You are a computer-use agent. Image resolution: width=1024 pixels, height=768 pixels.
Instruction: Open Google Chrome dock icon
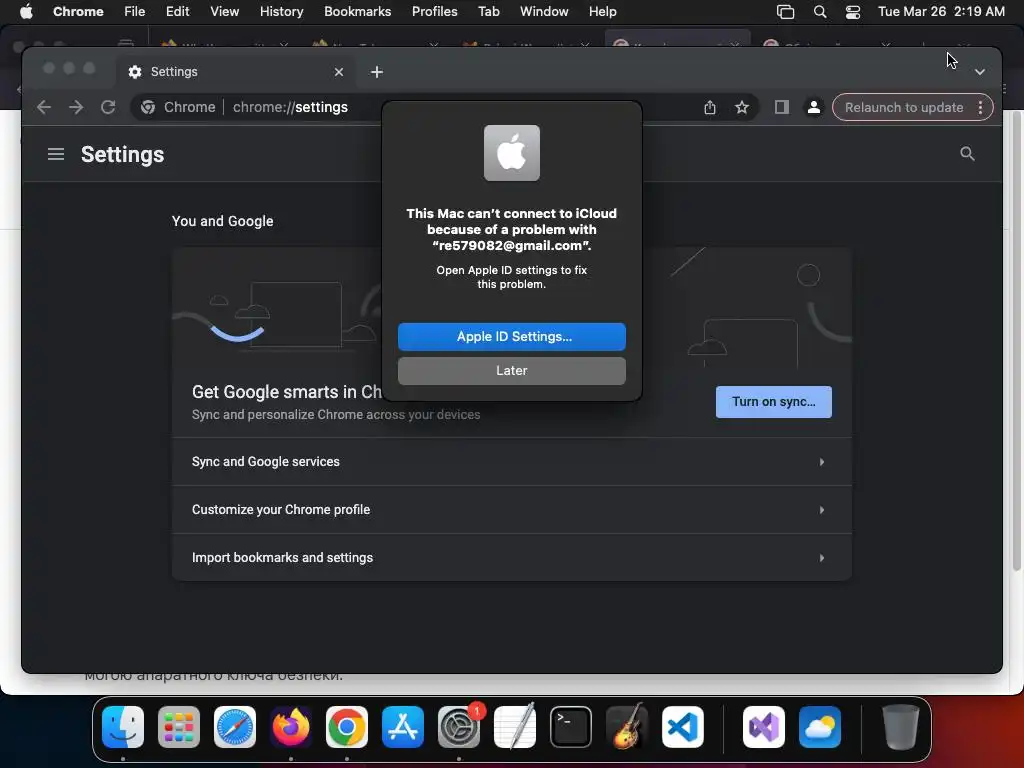(347, 727)
